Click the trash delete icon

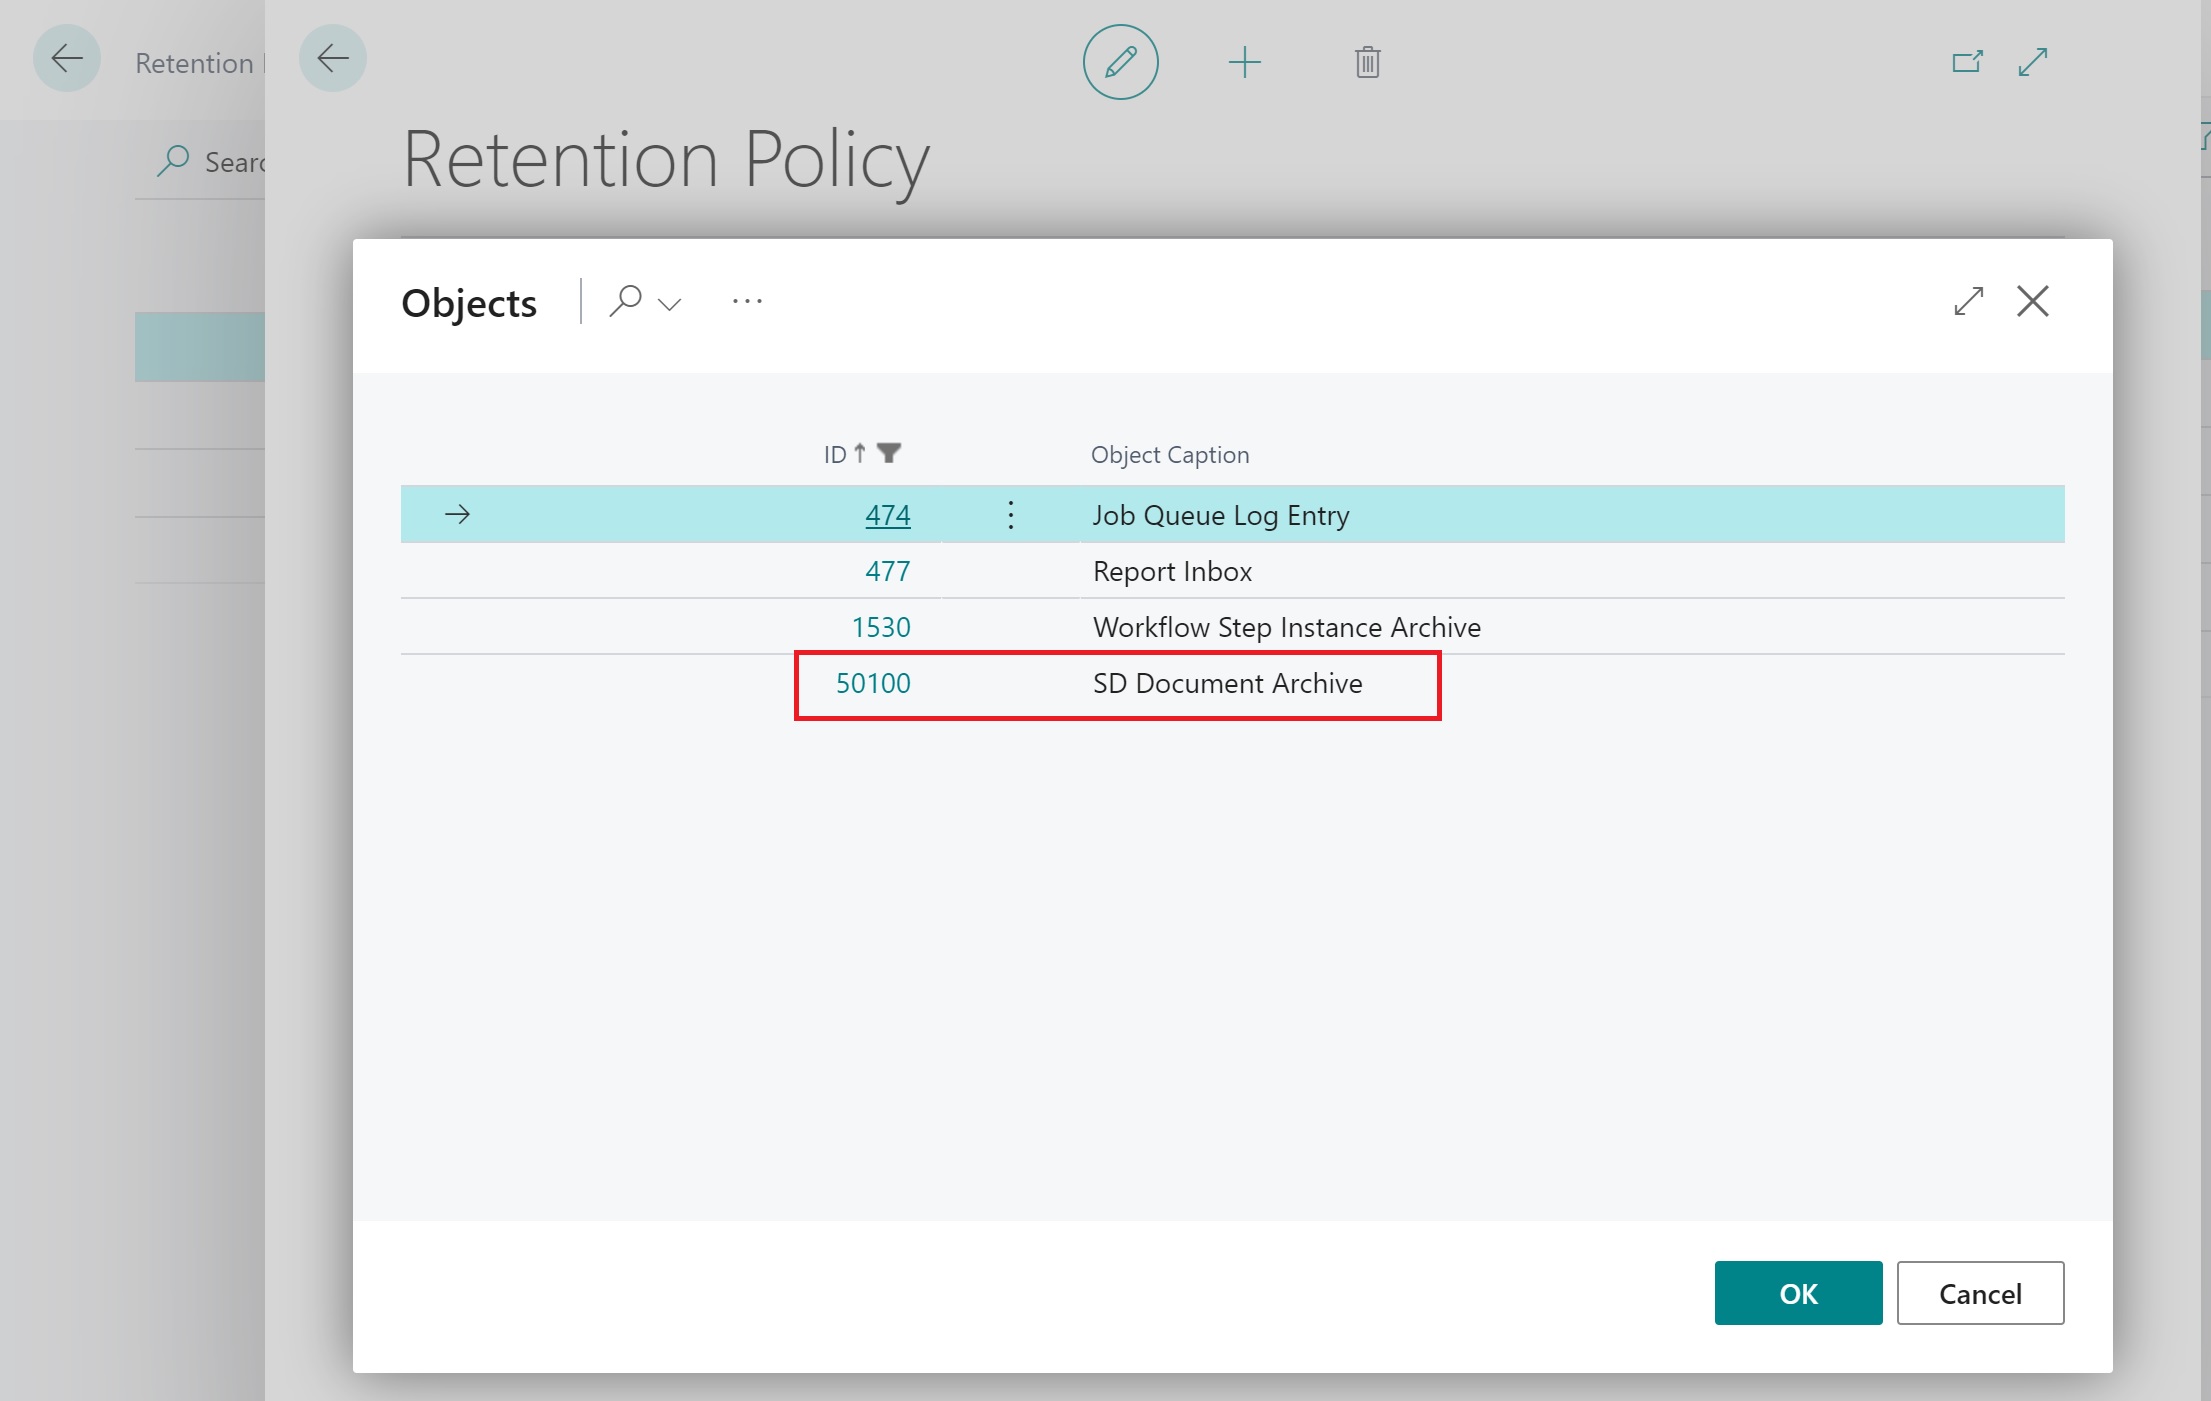pyautogui.click(x=1367, y=62)
